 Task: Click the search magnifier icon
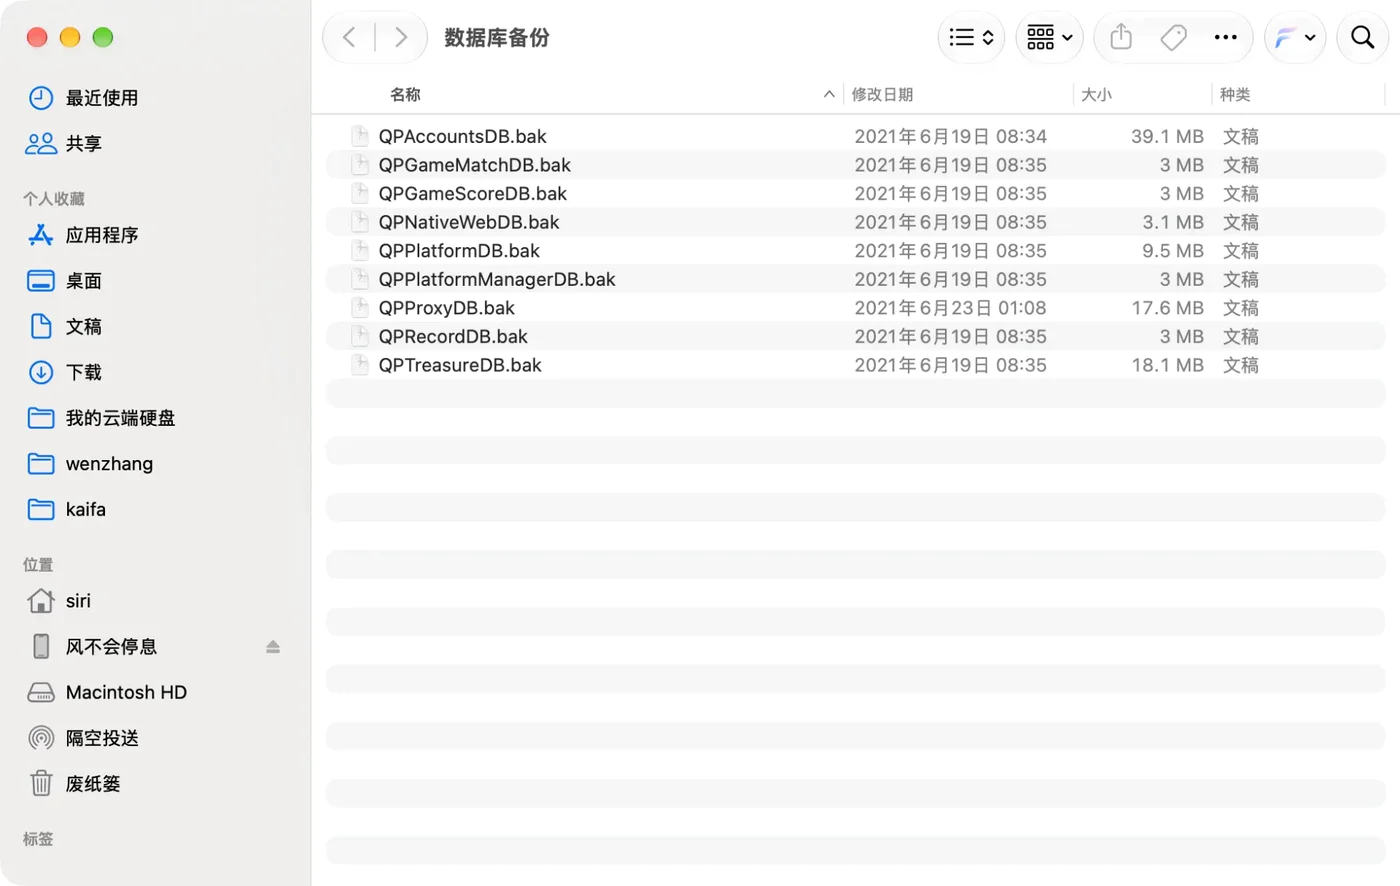click(x=1362, y=38)
